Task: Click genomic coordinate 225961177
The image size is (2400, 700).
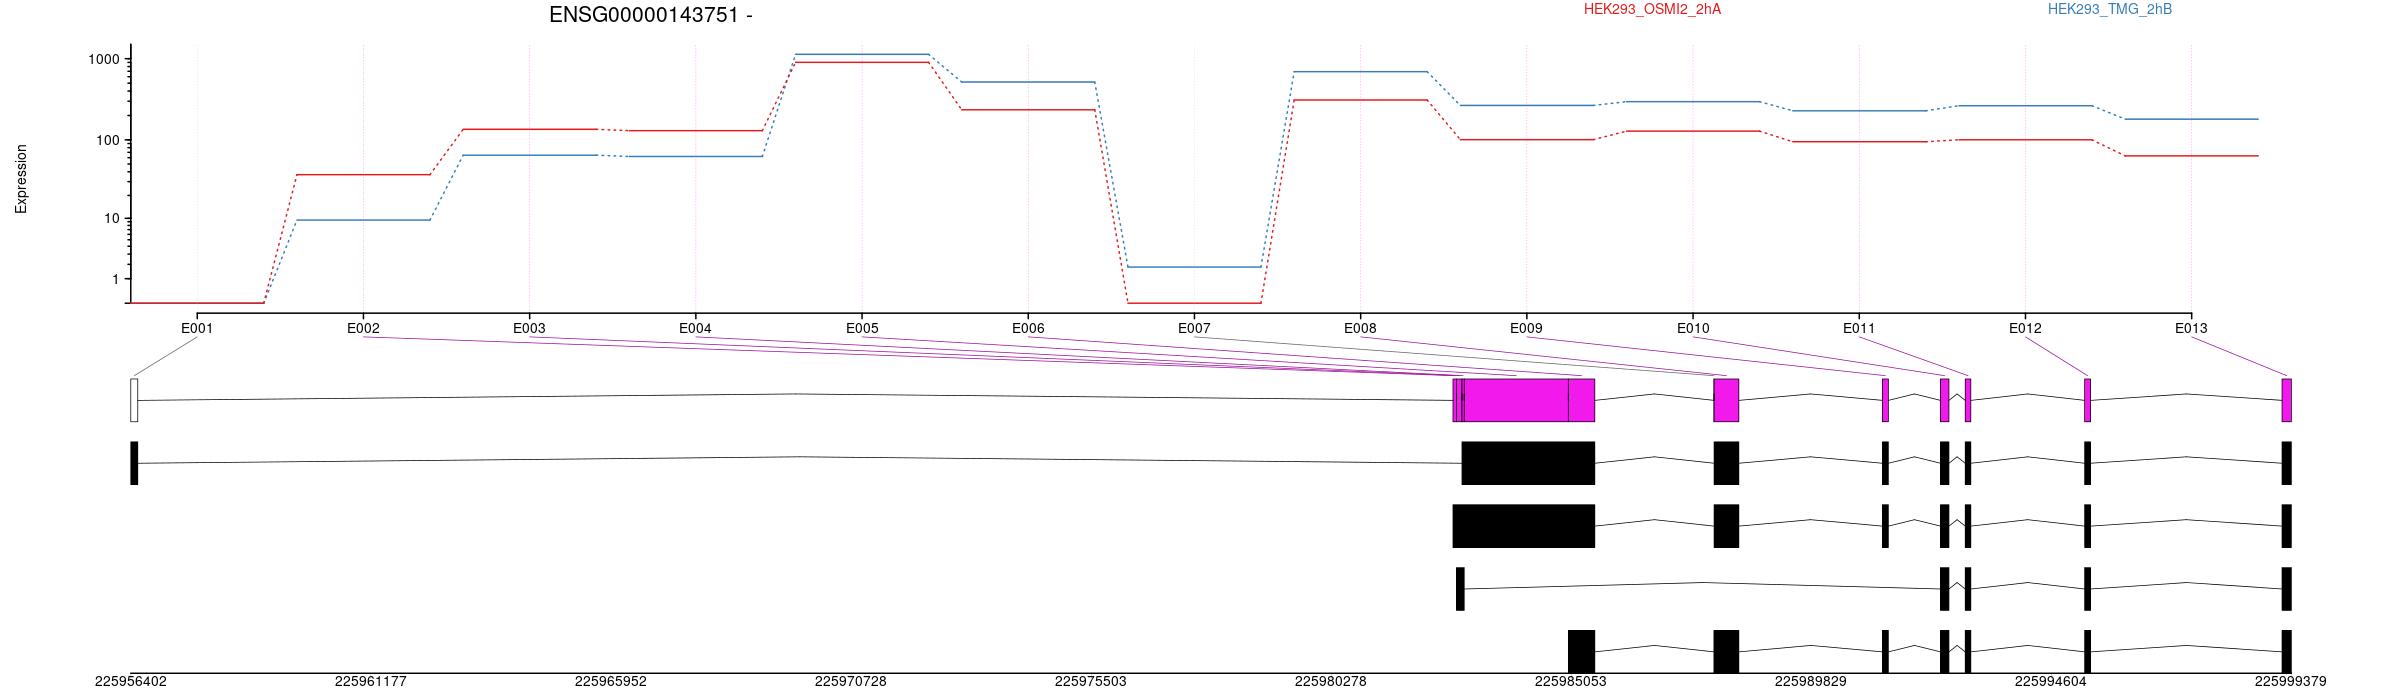Action: tap(371, 682)
